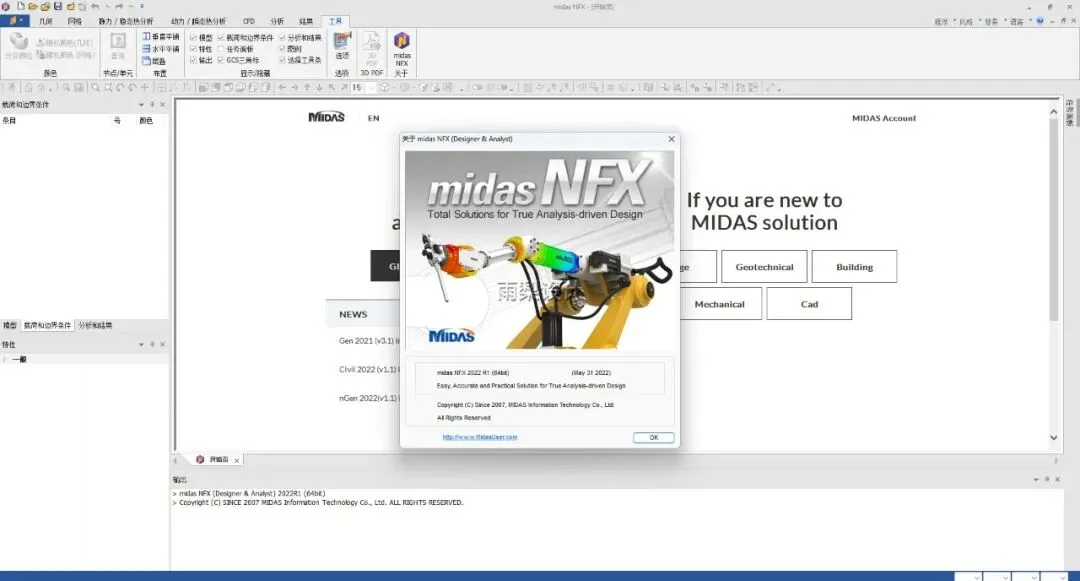This screenshot has width=1080, height=581.
Task: Click the Save floppy-disk icon in title bar
Action: pos(58,6)
